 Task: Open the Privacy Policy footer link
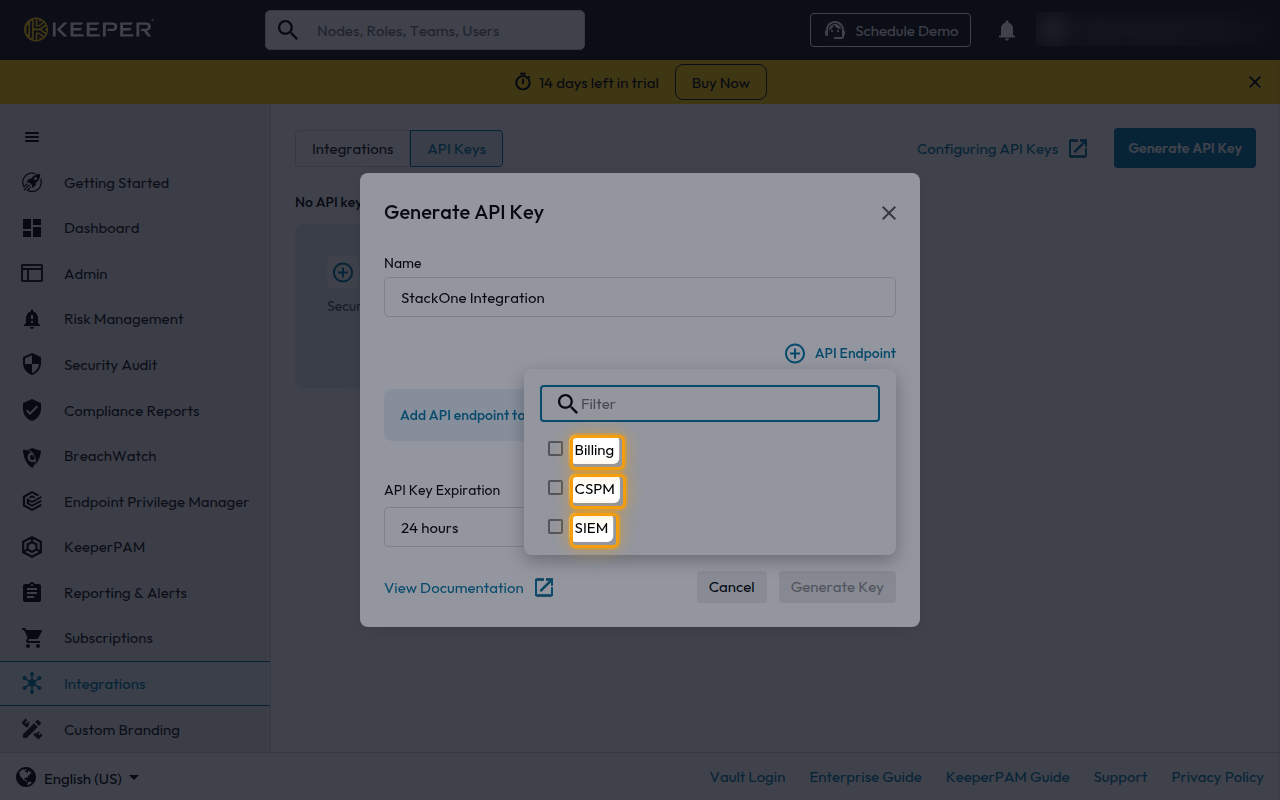[1217, 777]
